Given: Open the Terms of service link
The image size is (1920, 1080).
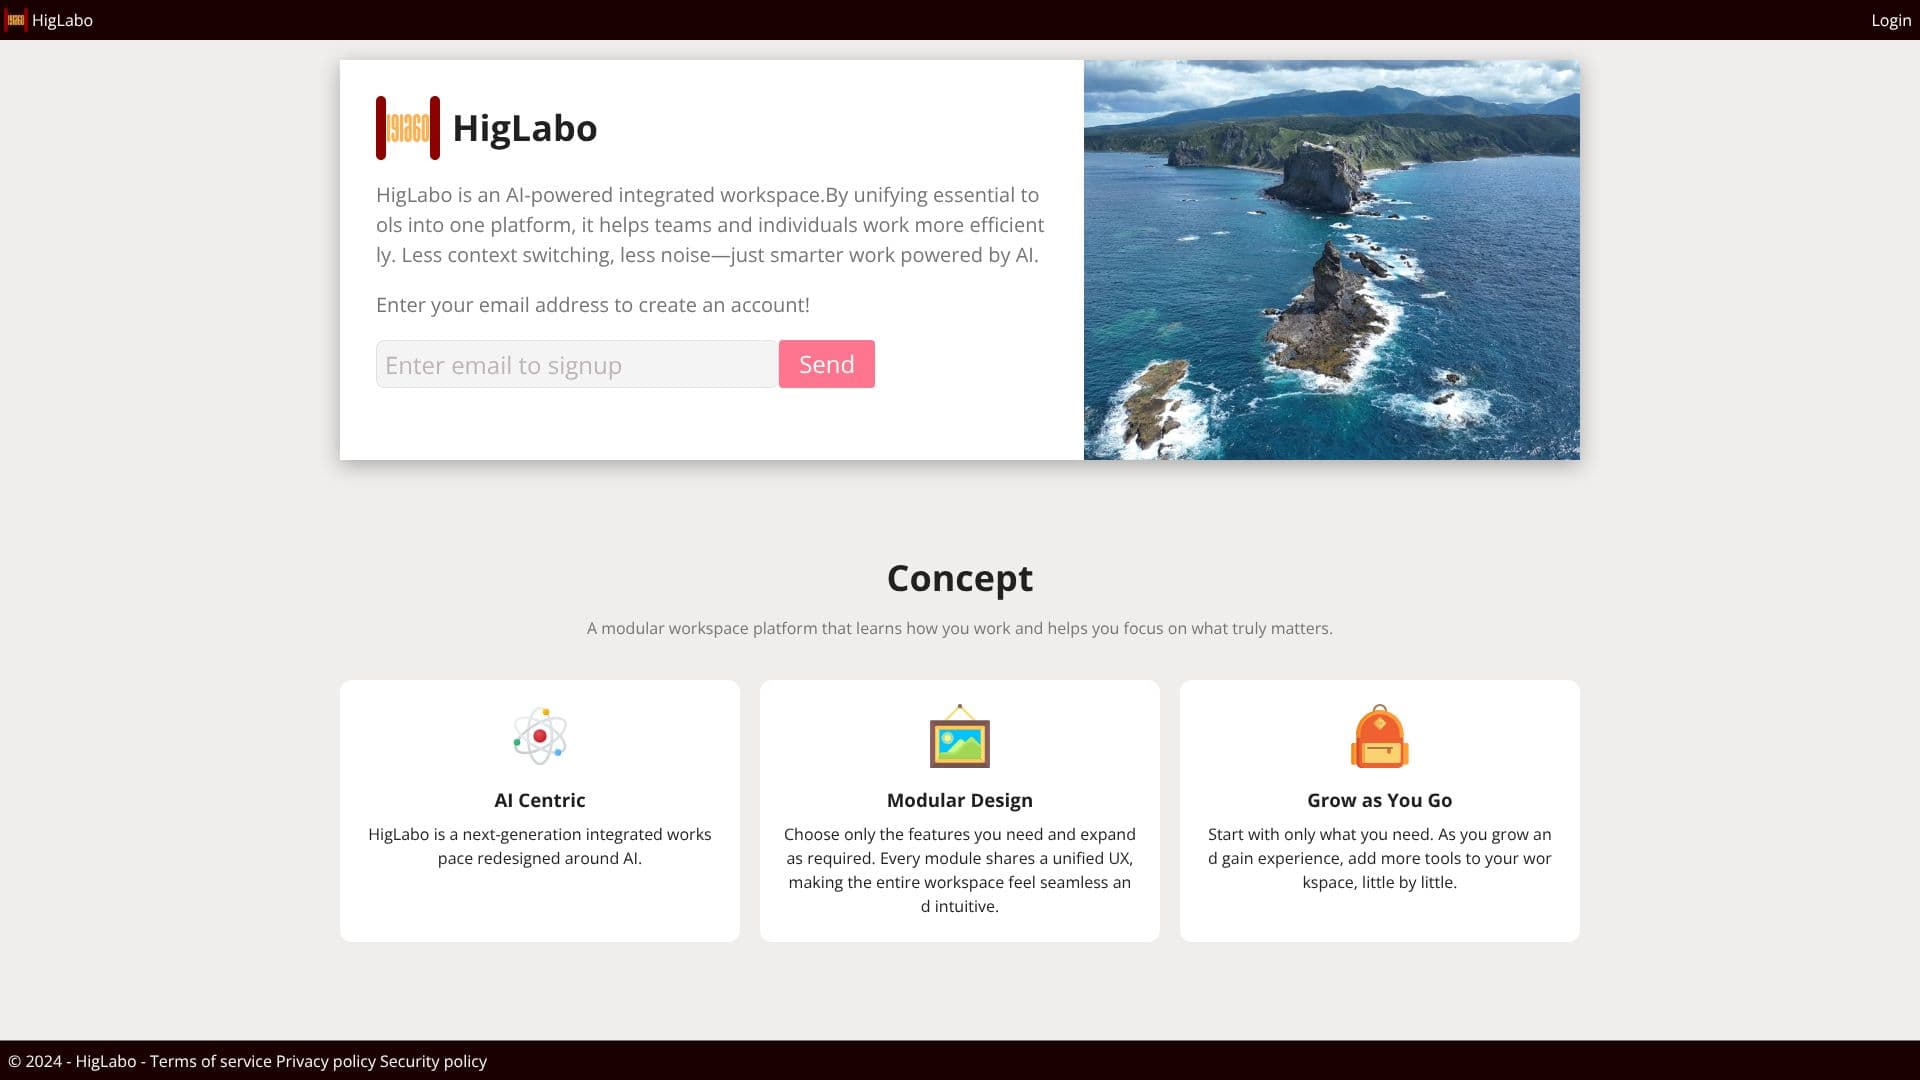Looking at the screenshot, I should 211,1061.
